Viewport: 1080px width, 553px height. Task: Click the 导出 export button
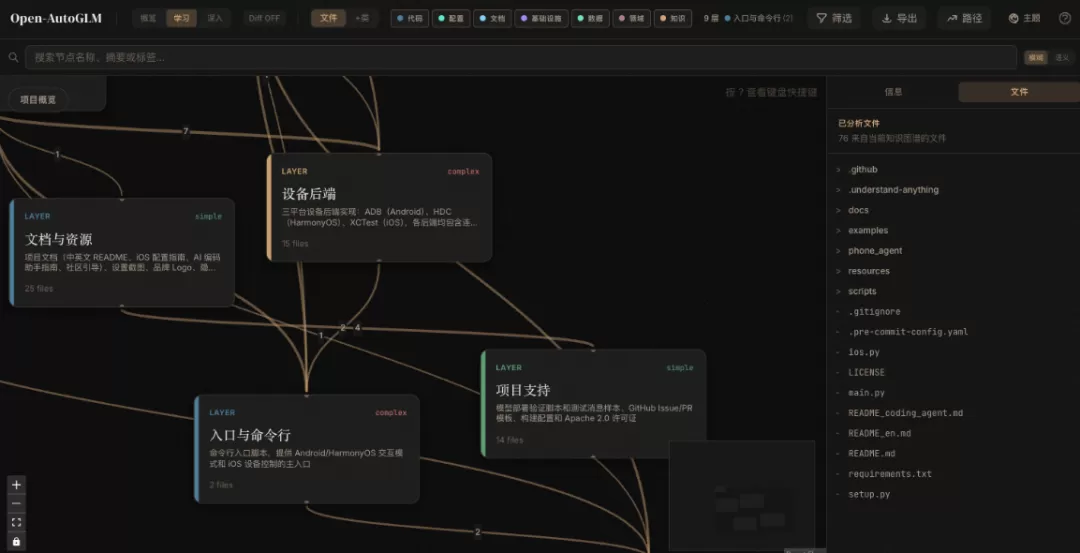pyautogui.click(x=900, y=19)
